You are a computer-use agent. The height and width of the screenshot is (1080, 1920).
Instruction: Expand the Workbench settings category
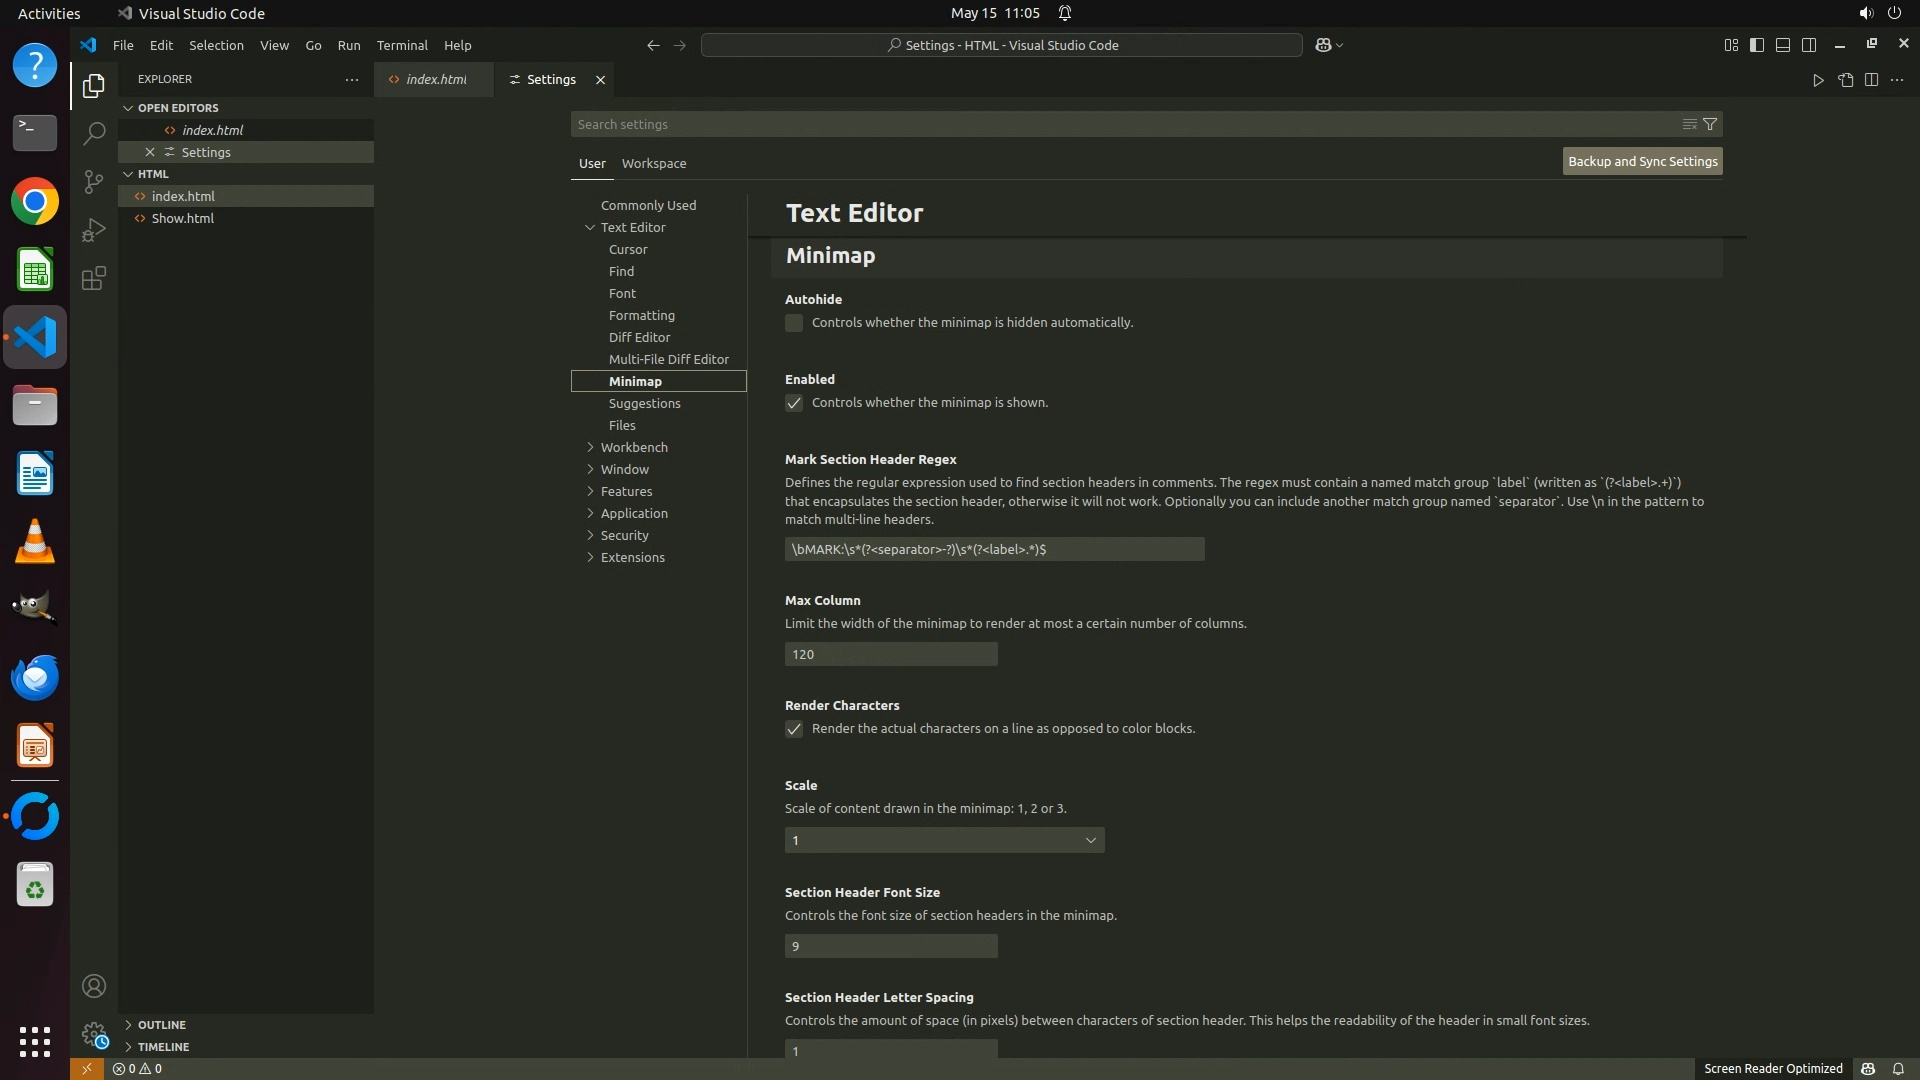click(634, 447)
